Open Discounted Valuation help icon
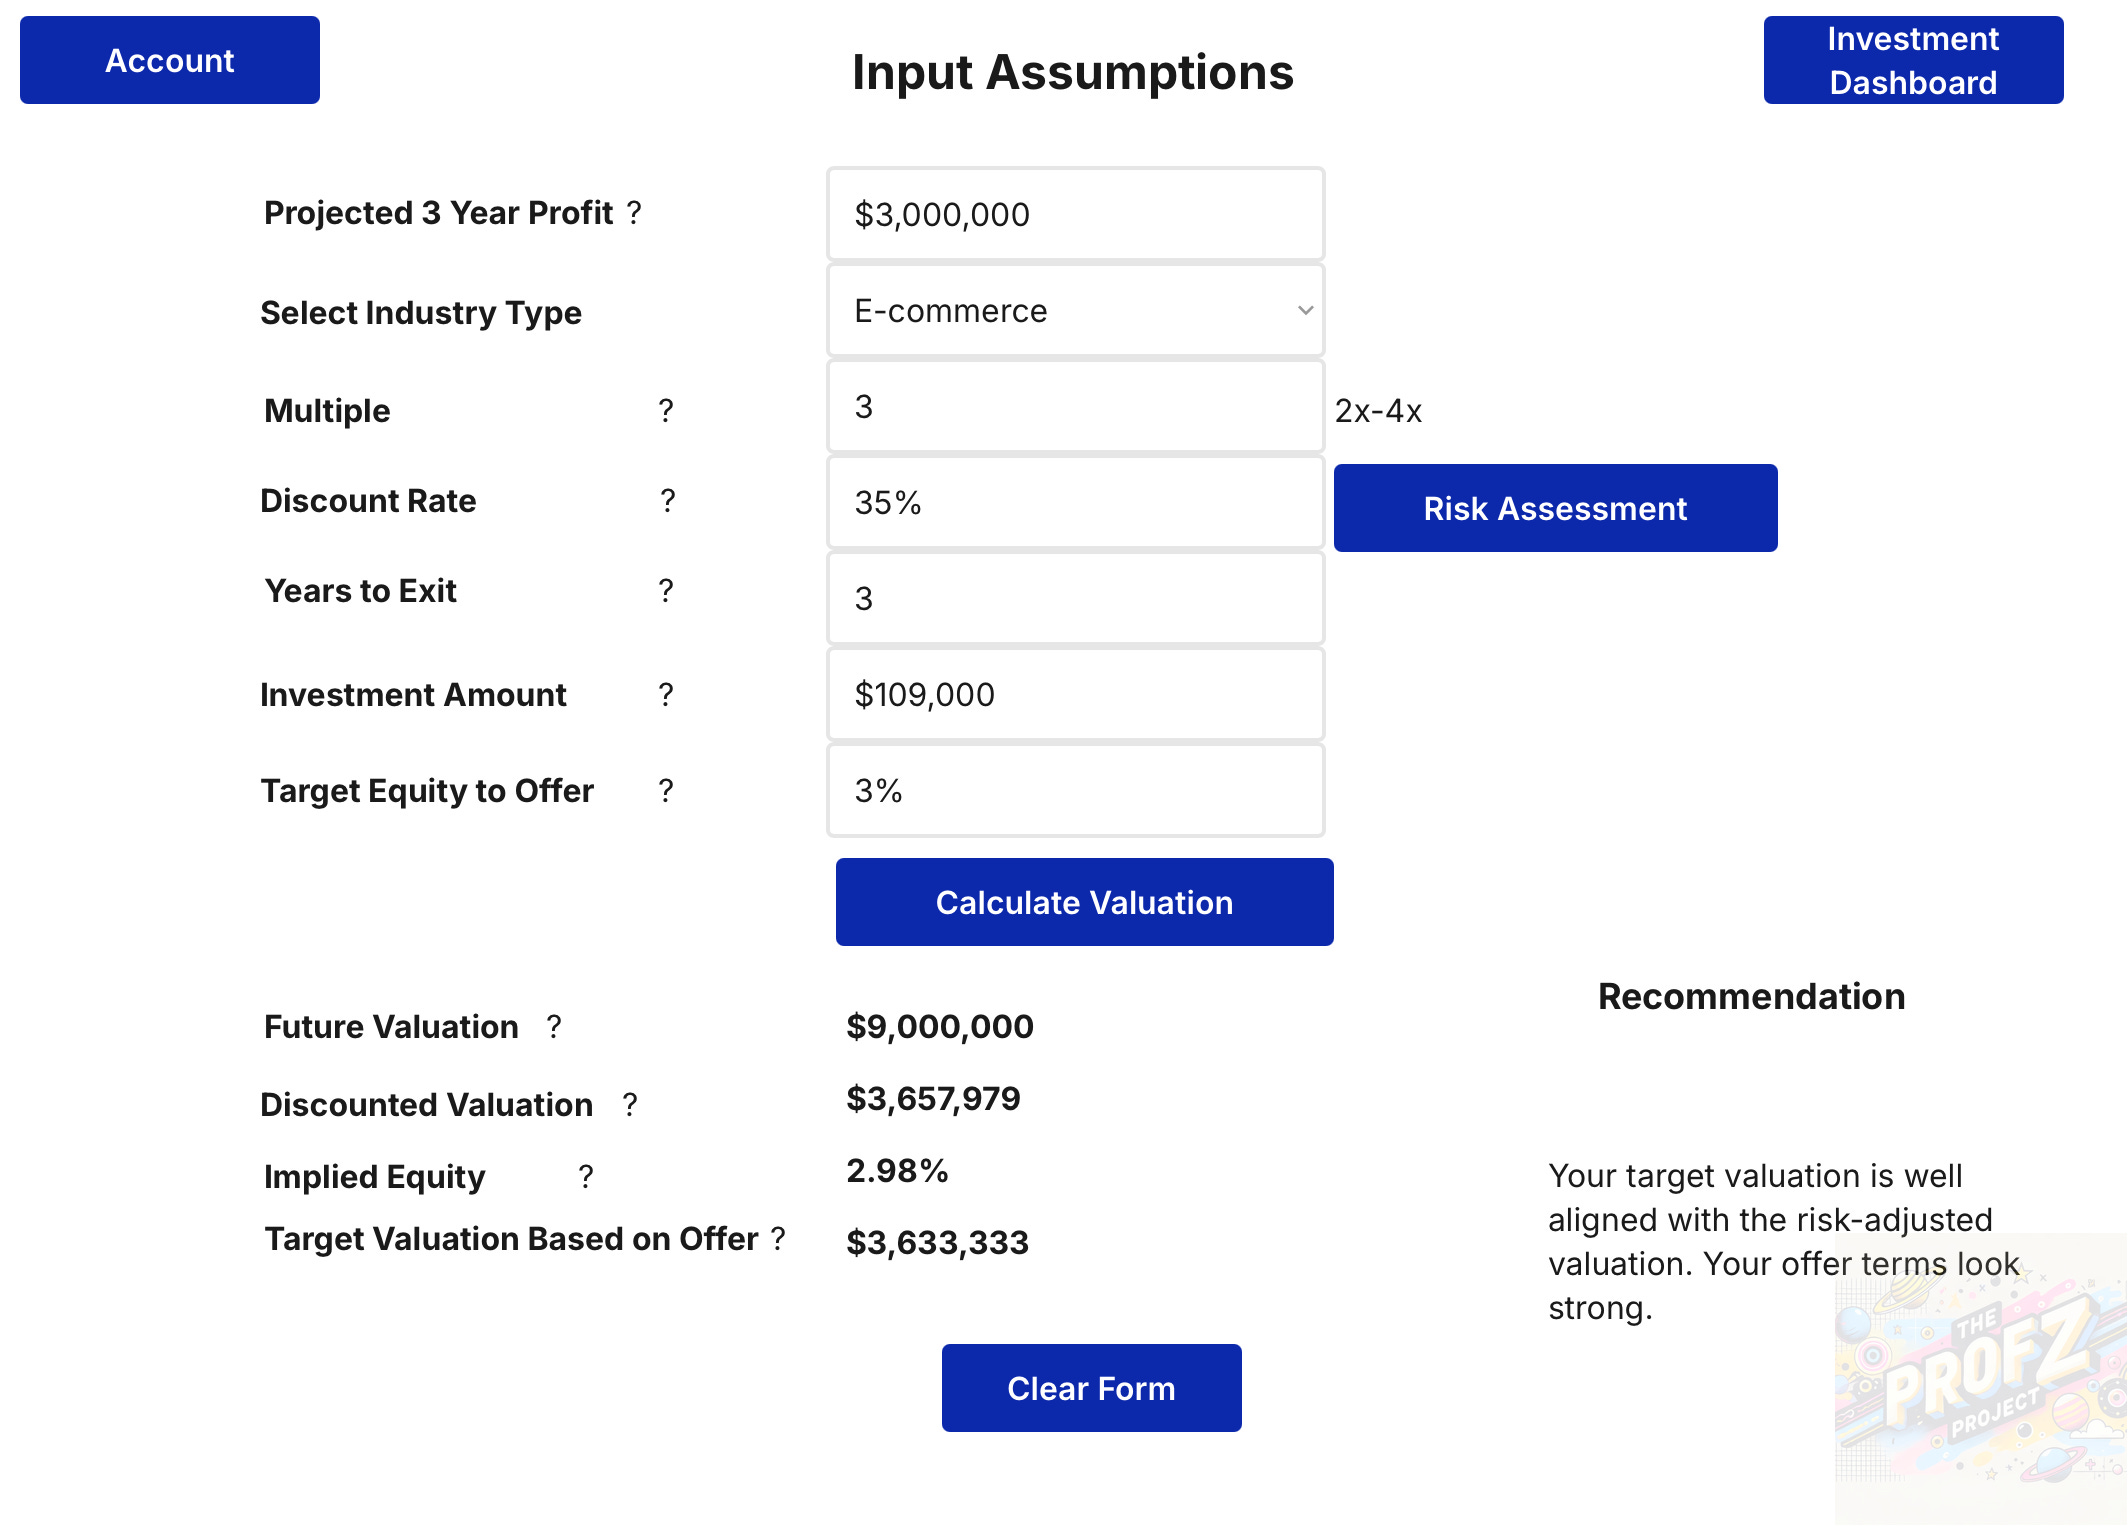This screenshot has height=1526, width=2128. (630, 1104)
